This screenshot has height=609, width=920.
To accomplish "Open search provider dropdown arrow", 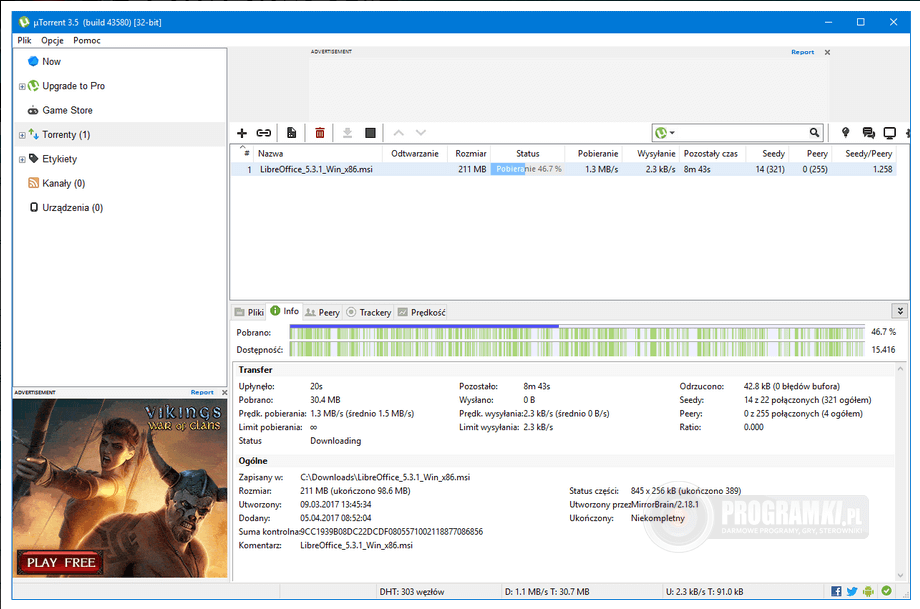I will click(x=672, y=133).
